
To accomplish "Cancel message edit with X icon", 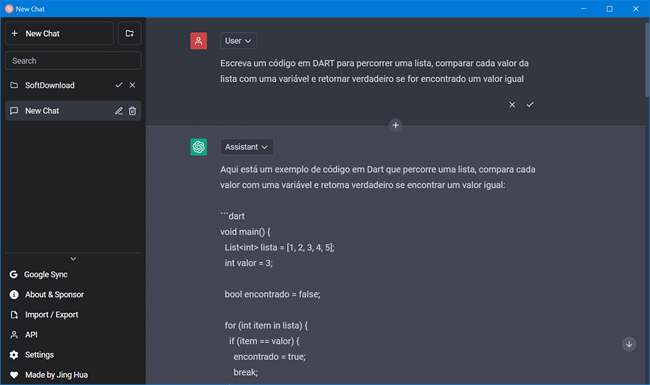I will [x=512, y=104].
